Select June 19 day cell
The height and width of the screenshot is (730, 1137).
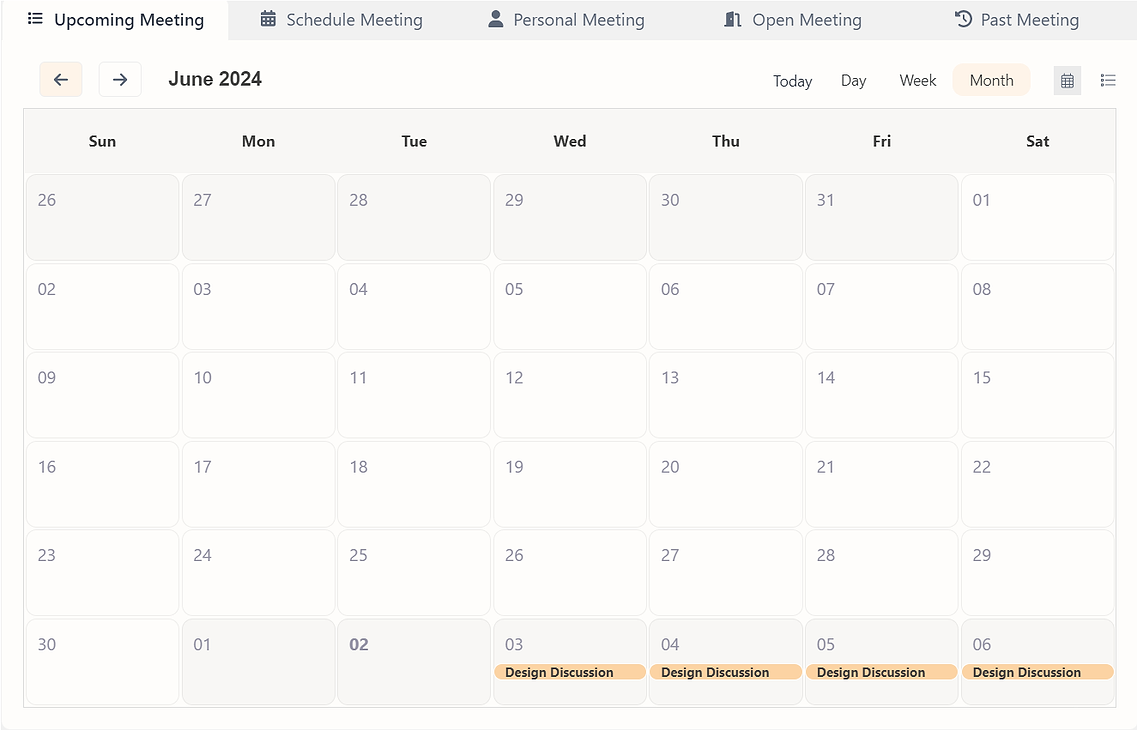[x=569, y=484]
